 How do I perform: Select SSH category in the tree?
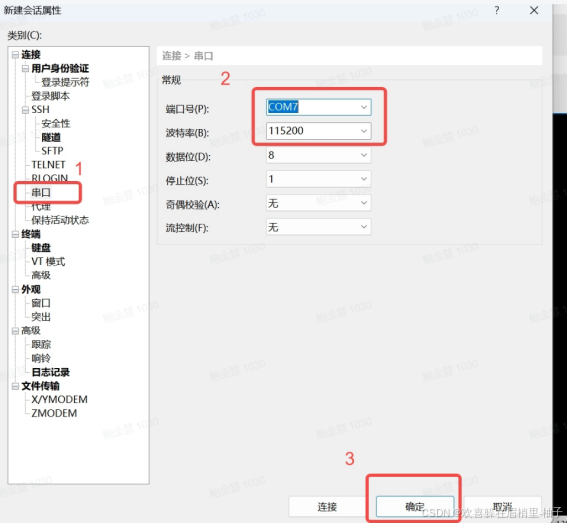click(40, 110)
